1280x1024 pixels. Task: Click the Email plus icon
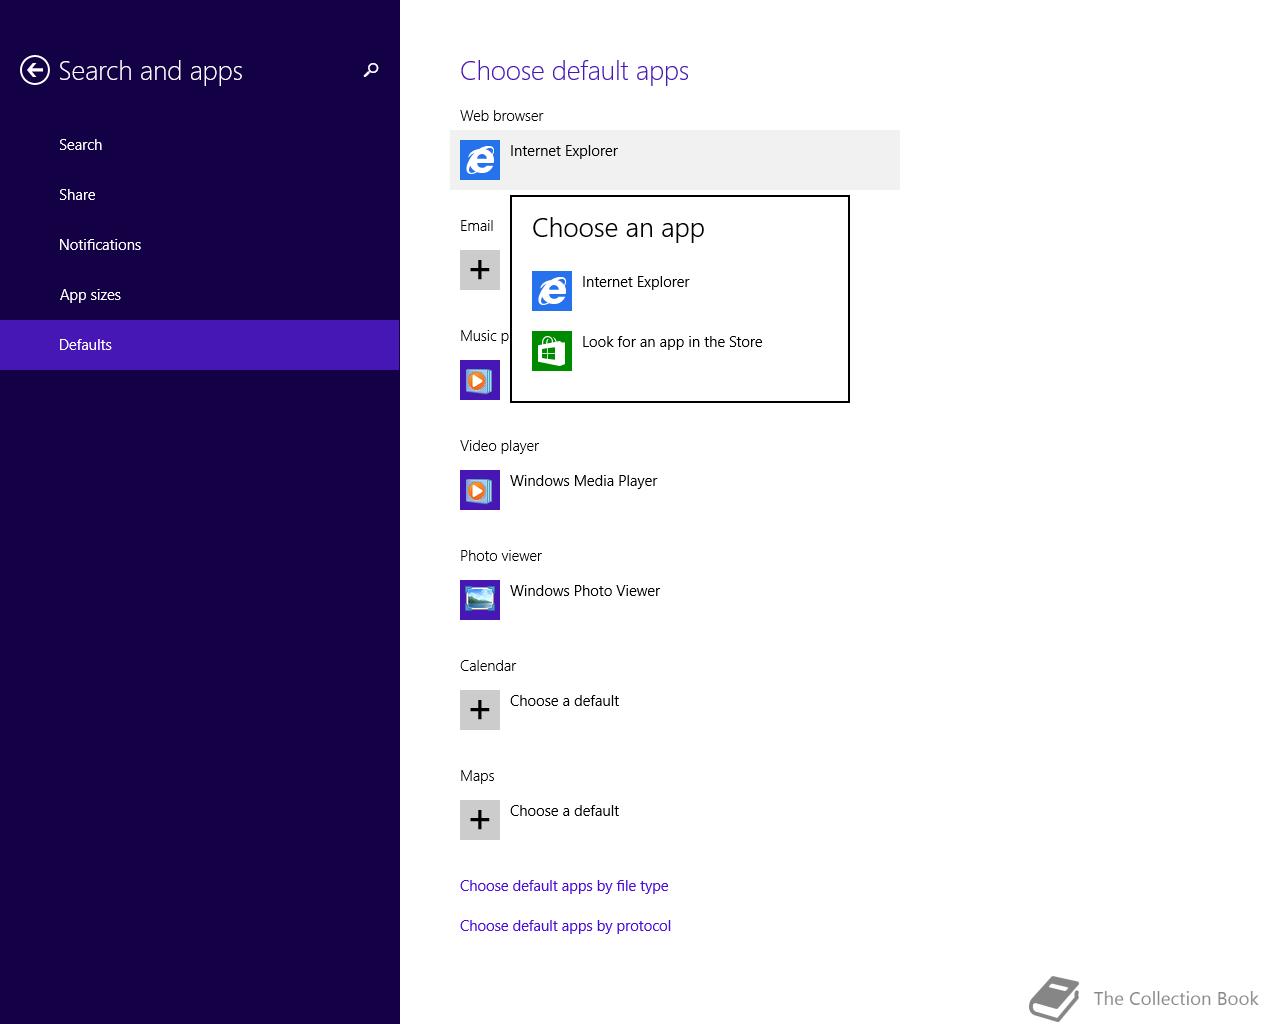click(480, 270)
